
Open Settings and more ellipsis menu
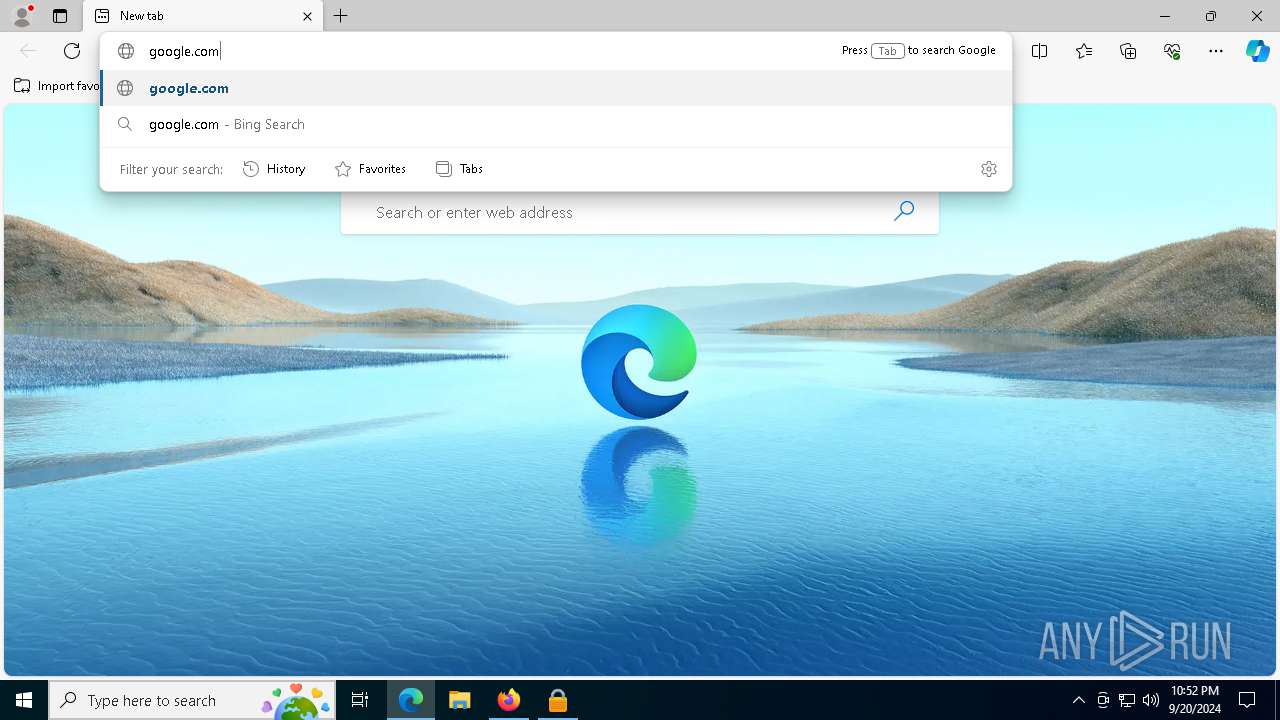pos(1216,51)
